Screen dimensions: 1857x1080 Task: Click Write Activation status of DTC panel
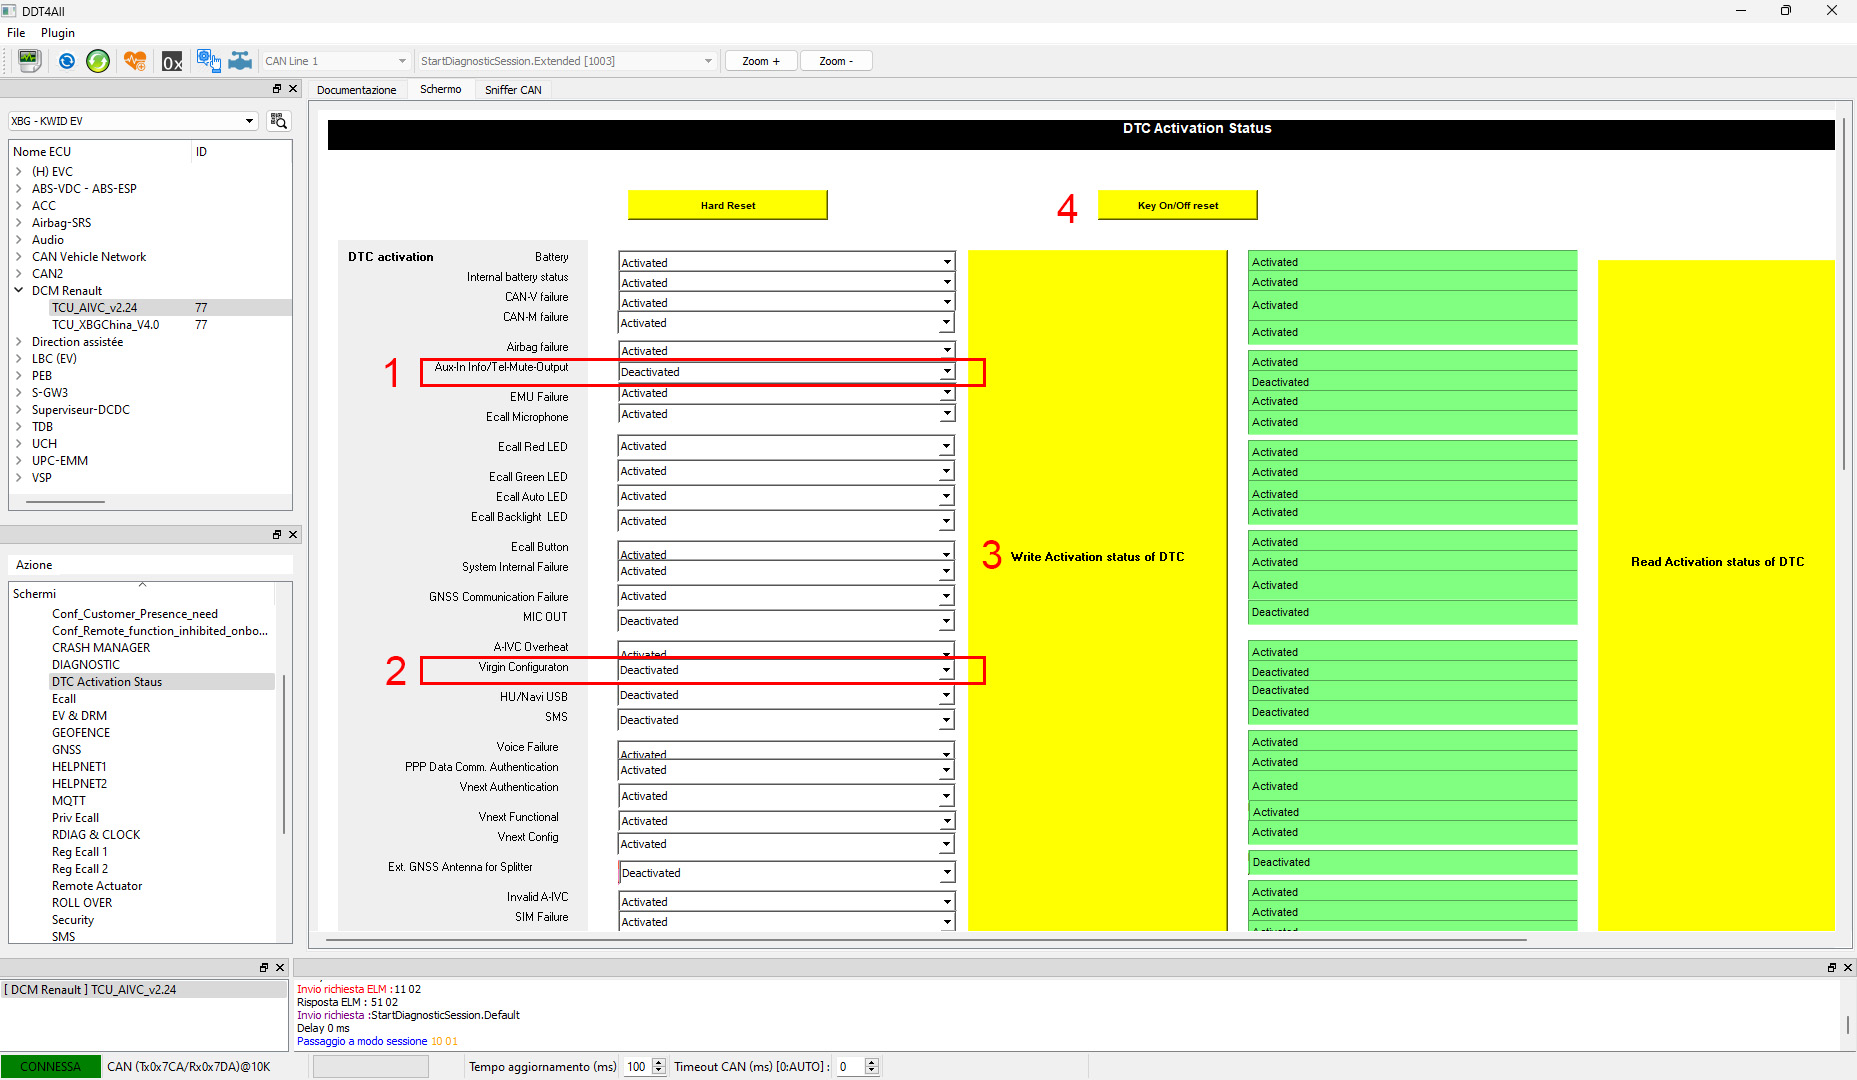click(x=1097, y=557)
